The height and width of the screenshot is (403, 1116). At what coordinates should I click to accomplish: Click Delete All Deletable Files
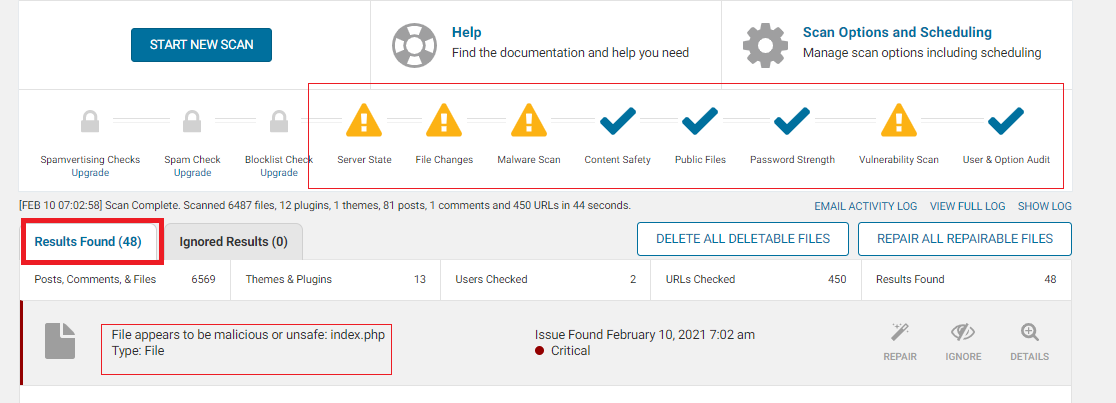pyautogui.click(x=743, y=239)
